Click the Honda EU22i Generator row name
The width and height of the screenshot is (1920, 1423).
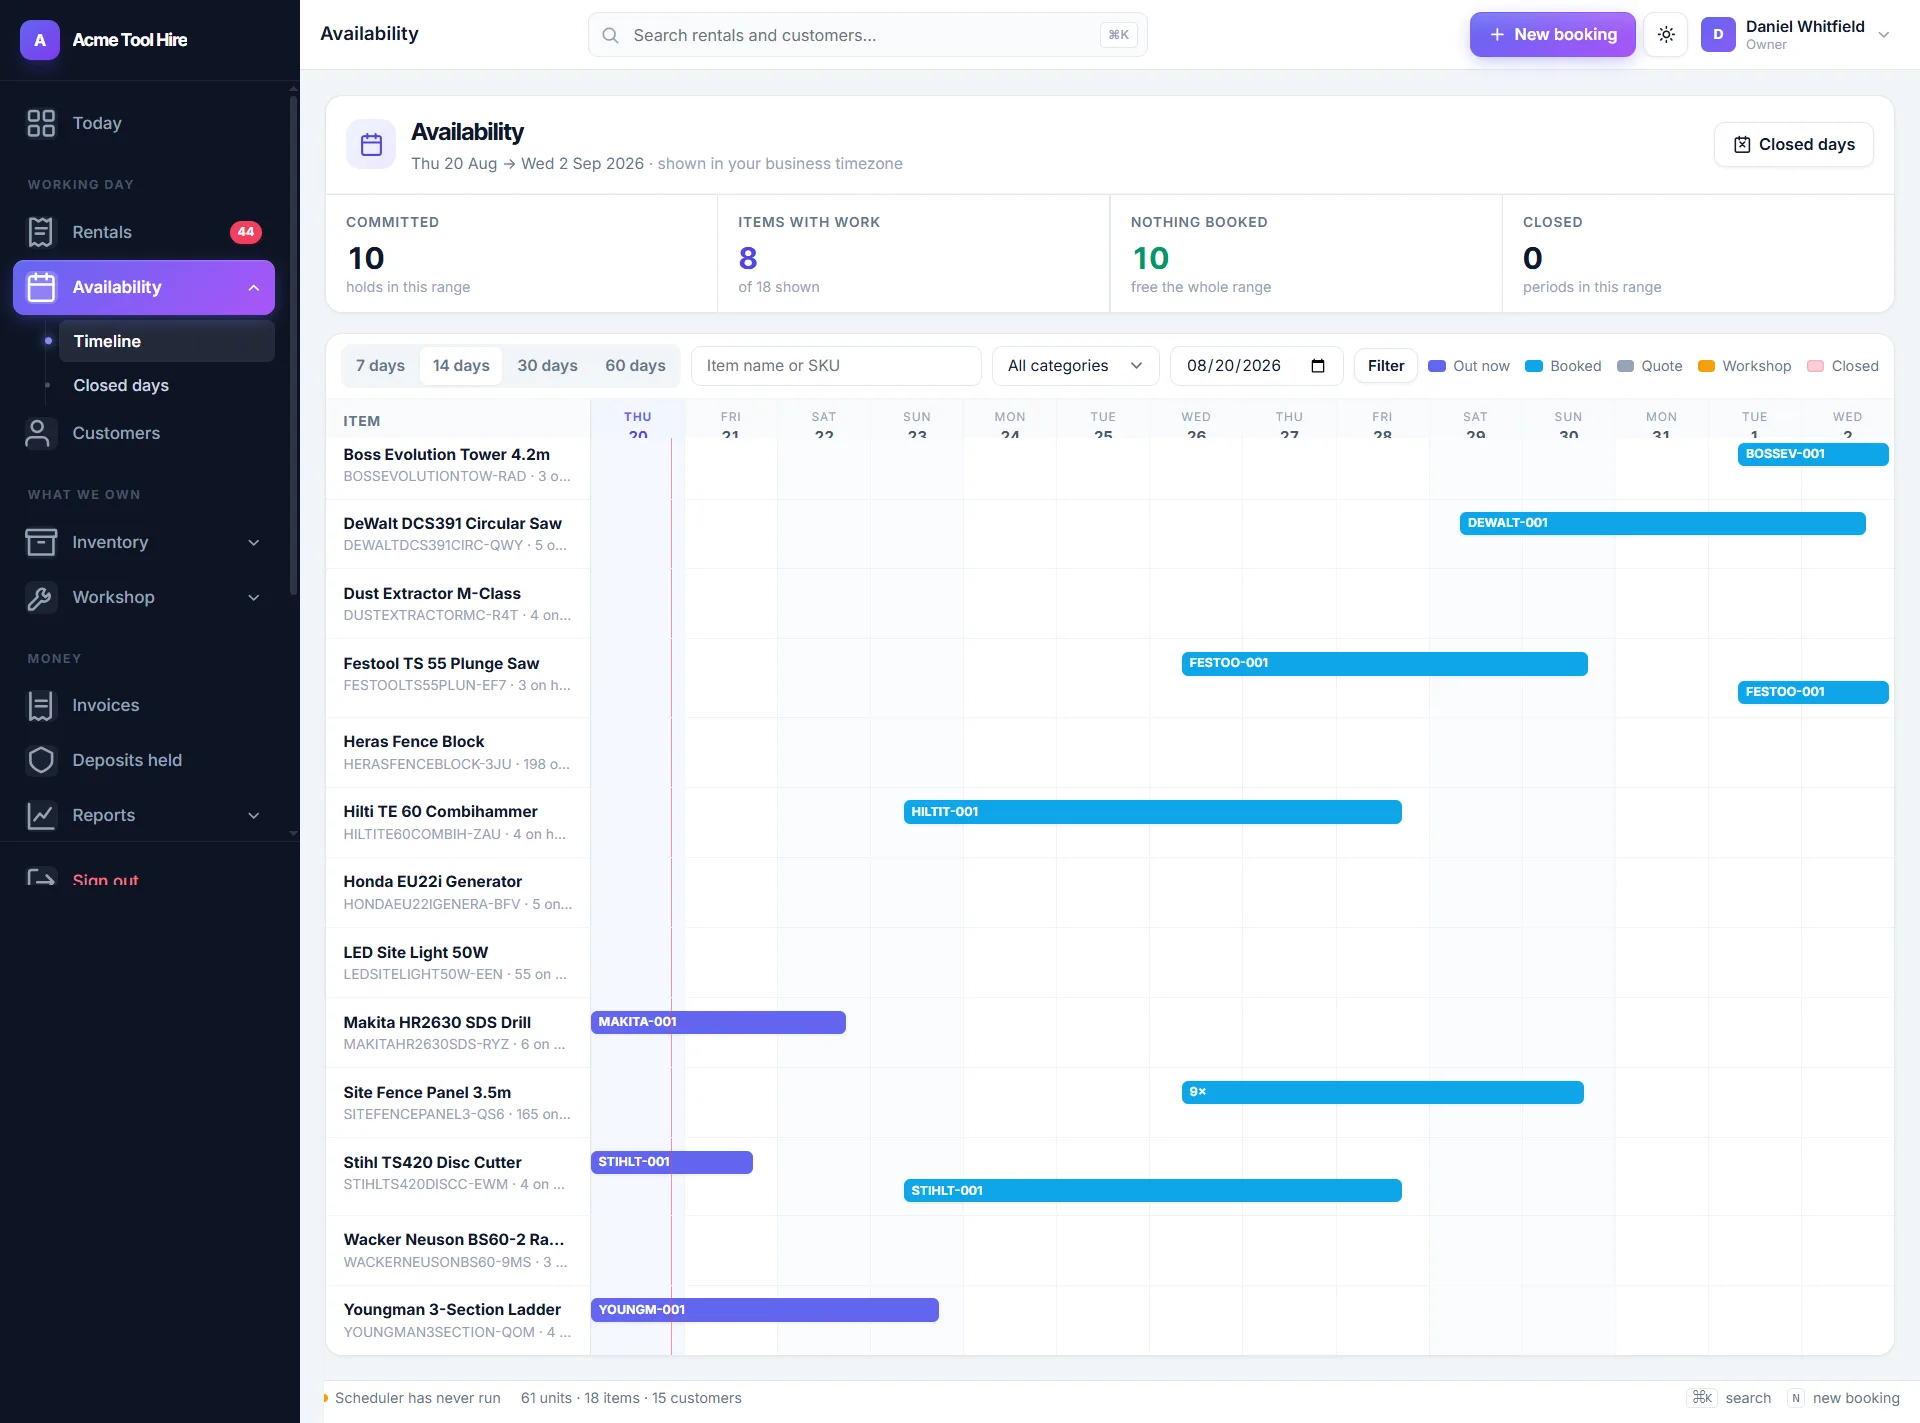(x=432, y=882)
